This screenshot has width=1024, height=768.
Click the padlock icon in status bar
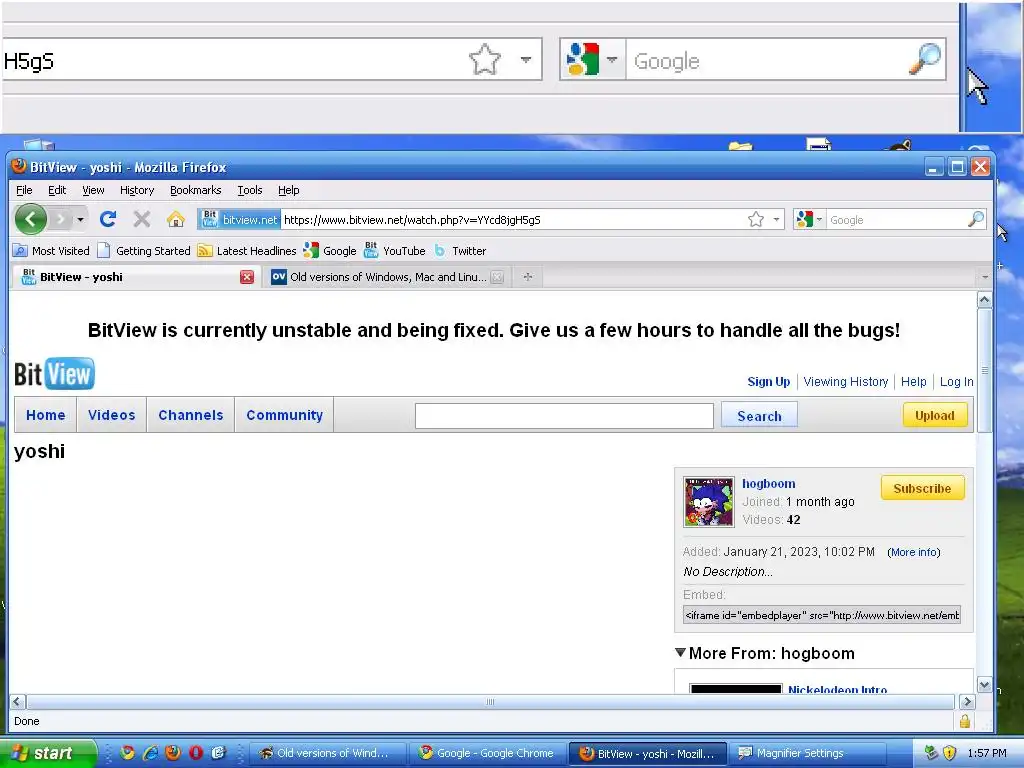[x=965, y=721]
